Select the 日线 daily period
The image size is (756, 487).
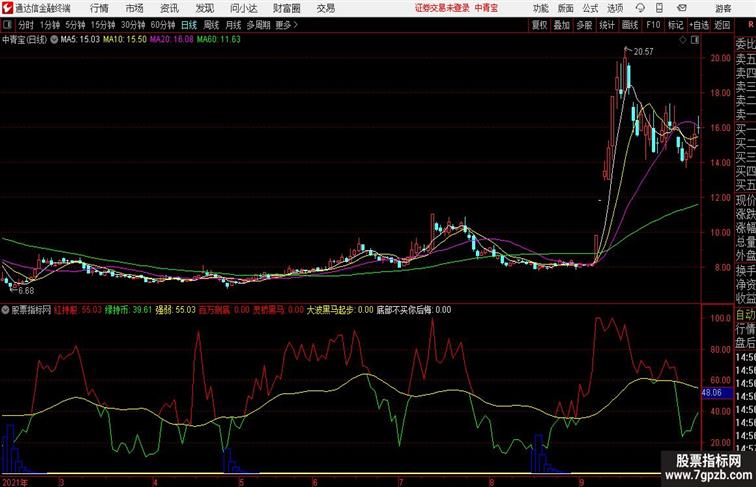click(189, 25)
